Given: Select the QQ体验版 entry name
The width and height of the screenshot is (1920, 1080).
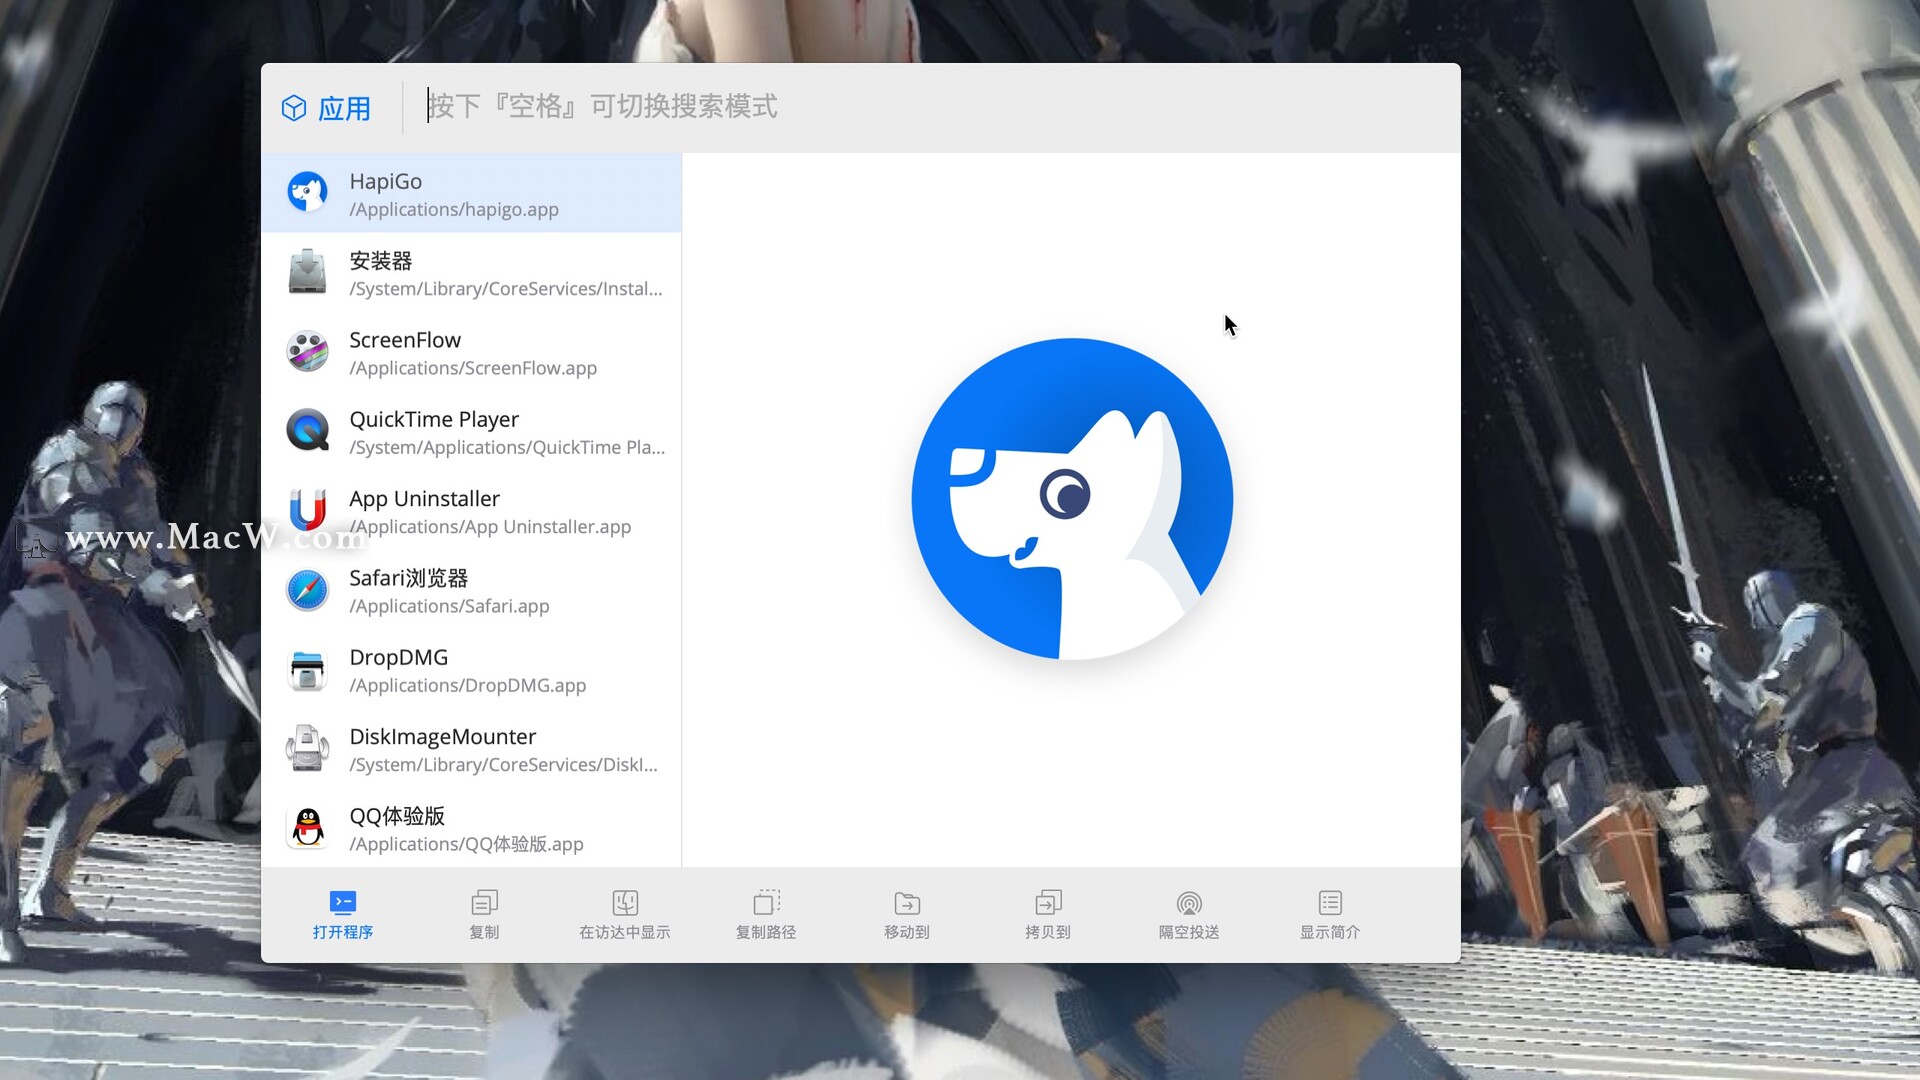Looking at the screenshot, I should click(397, 816).
